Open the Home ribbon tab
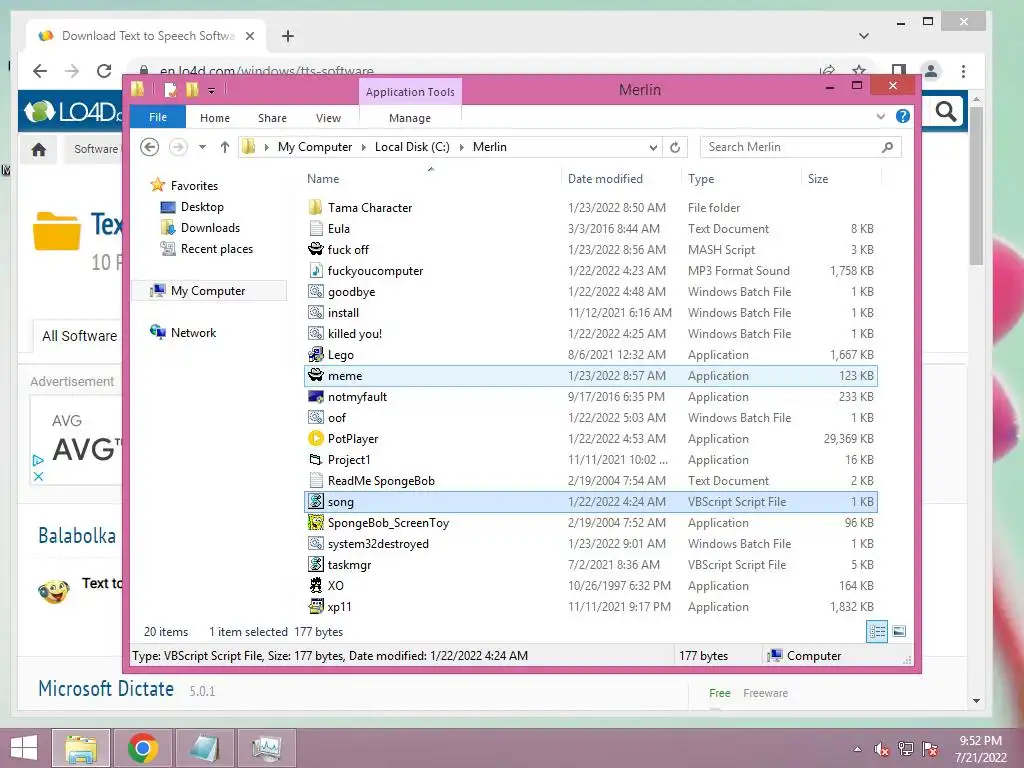This screenshot has width=1024, height=768. pyautogui.click(x=215, y=118)
